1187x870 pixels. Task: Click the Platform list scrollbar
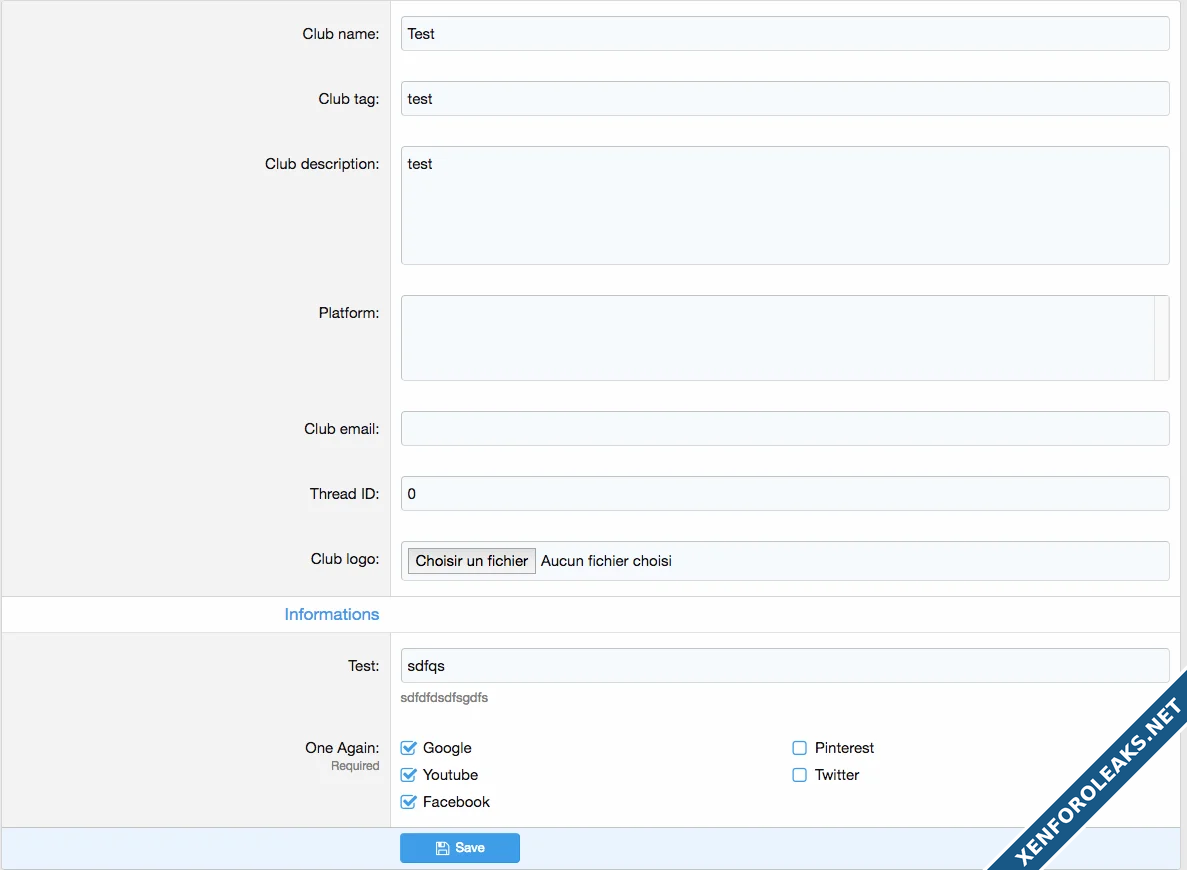1161,338
